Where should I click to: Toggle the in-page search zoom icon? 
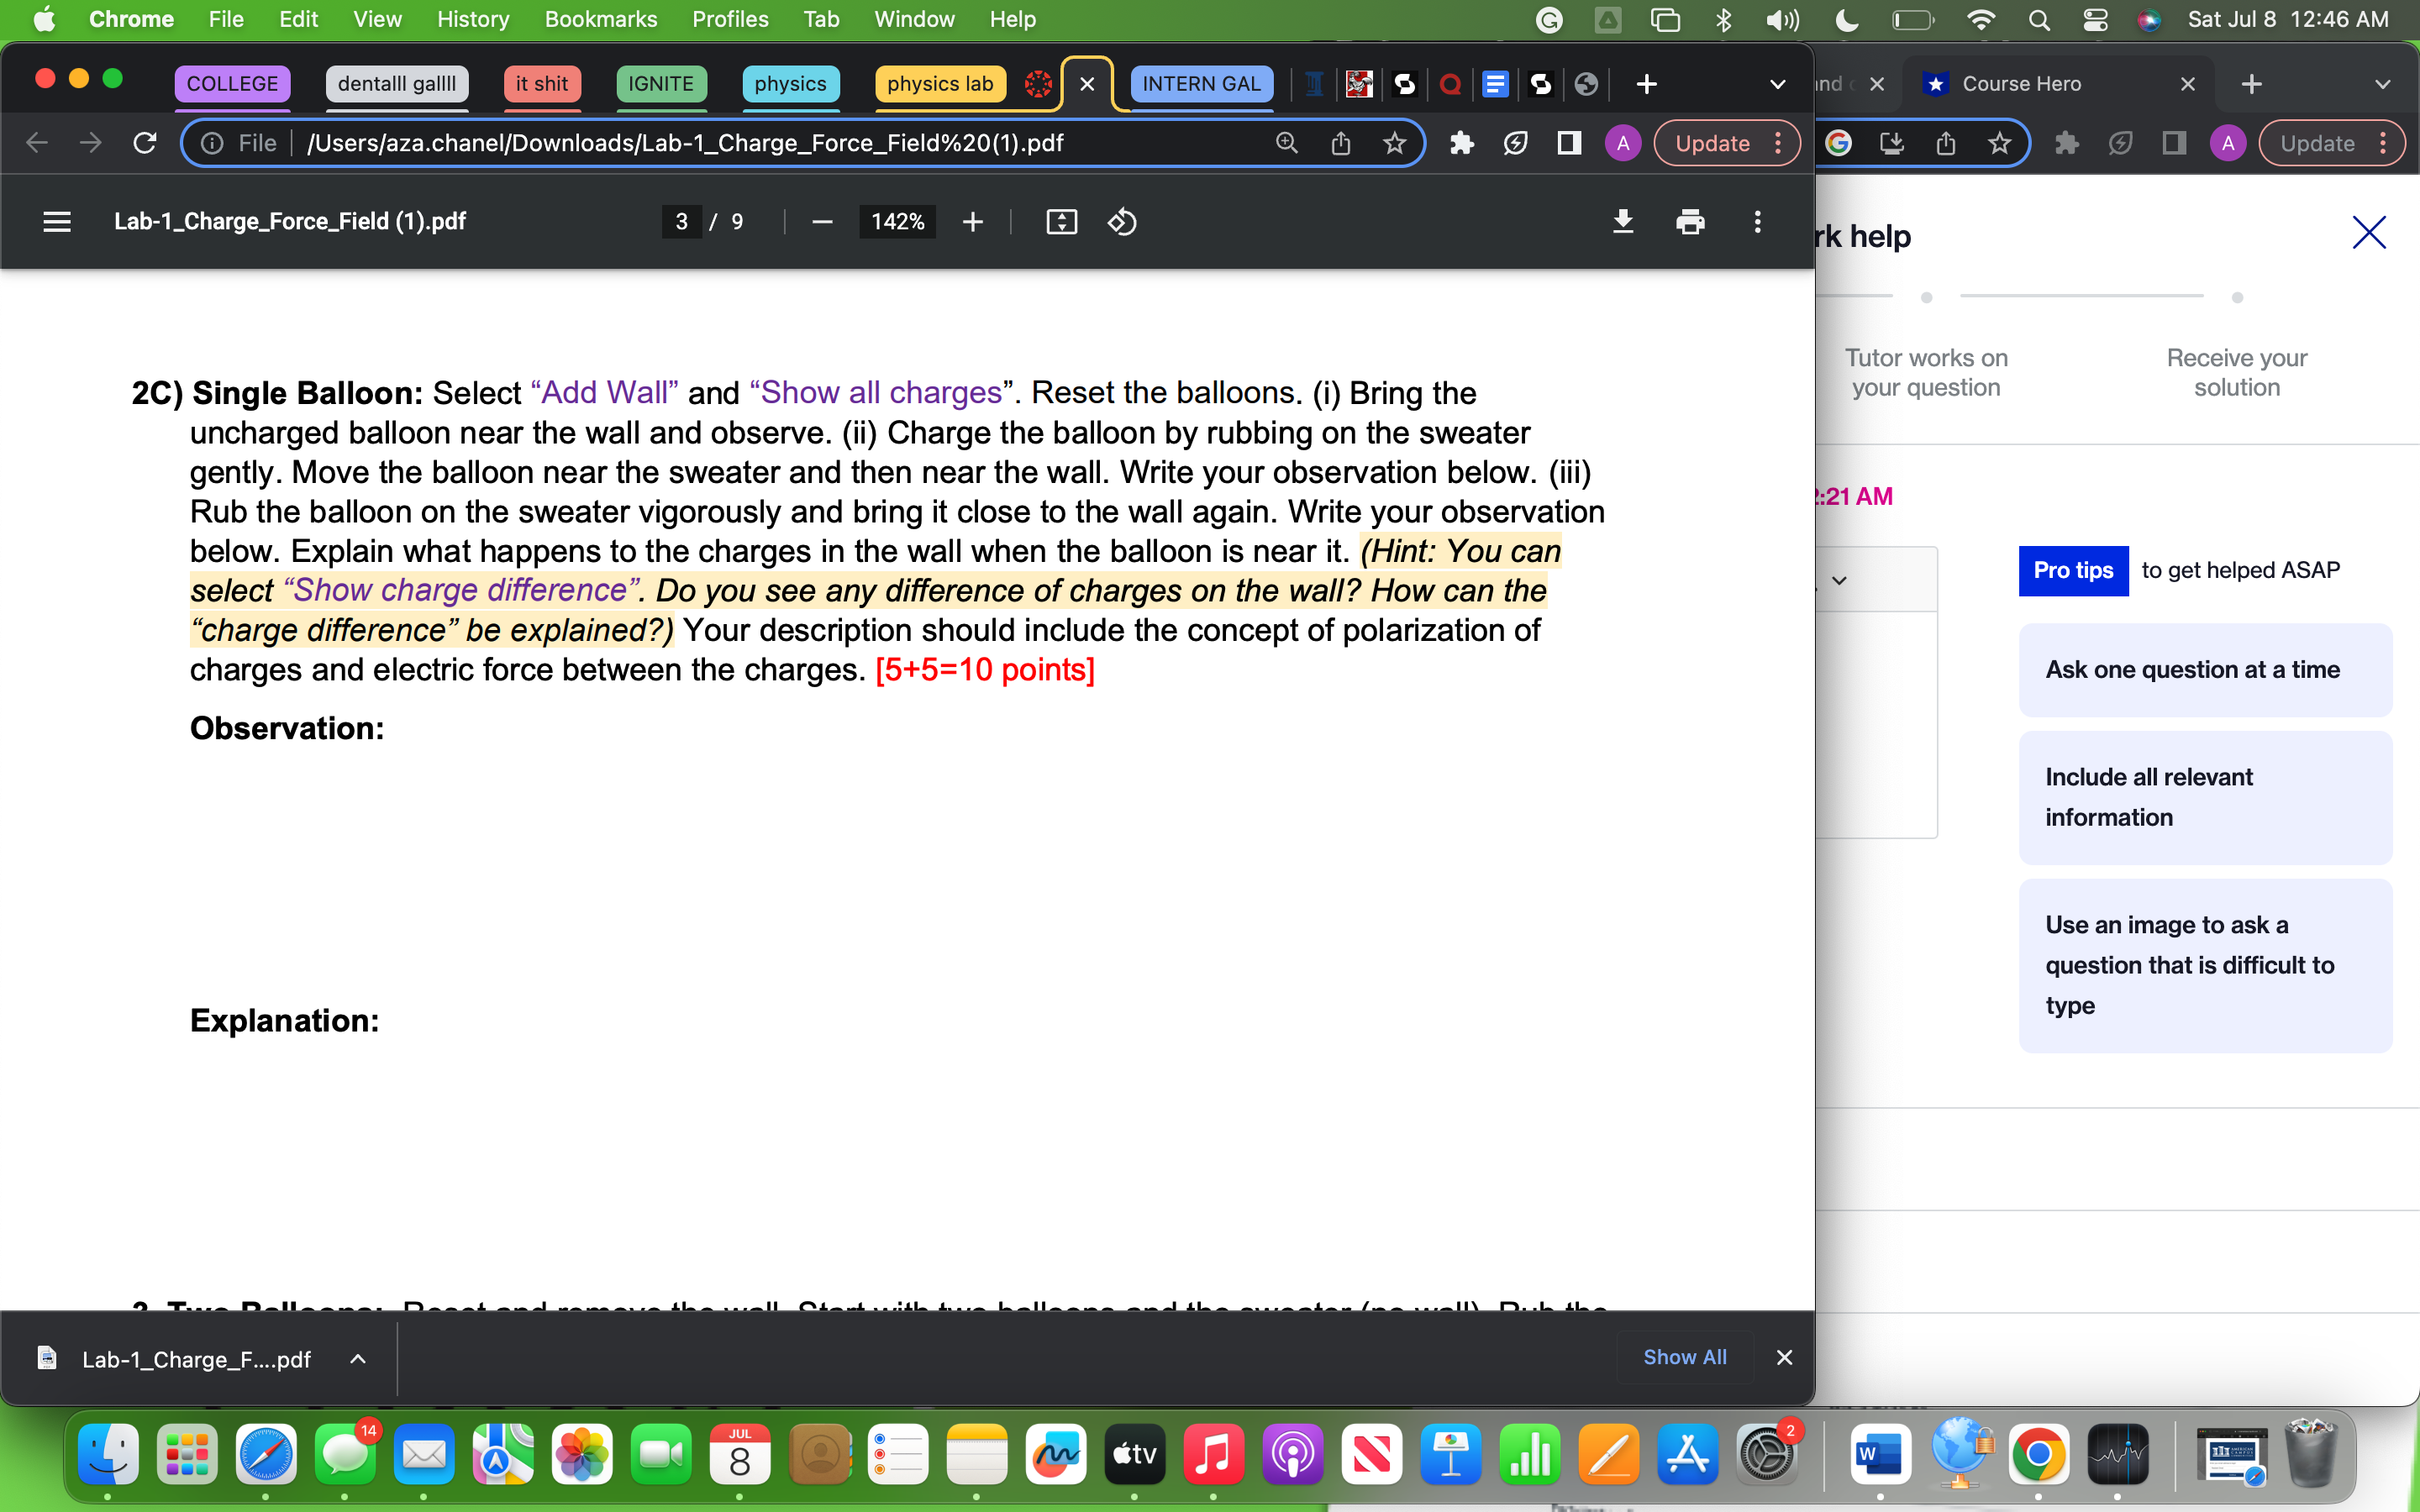[x=1286, y=143]
